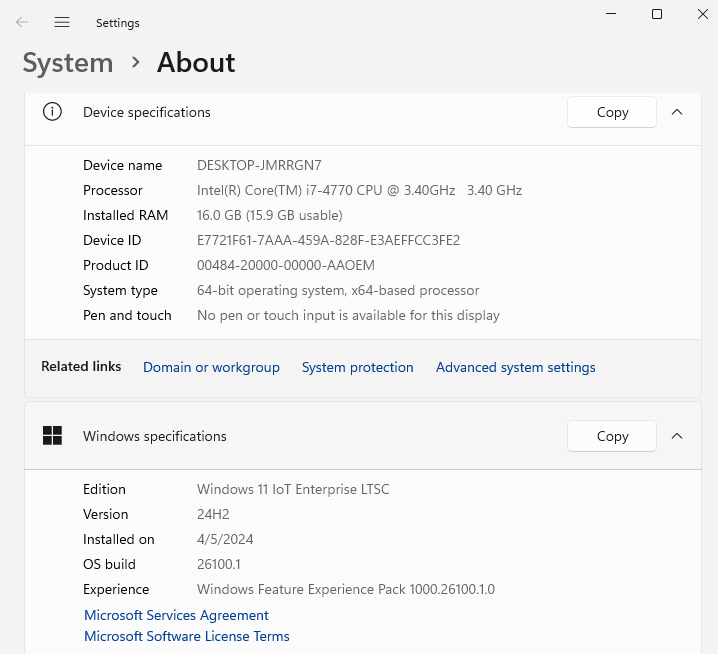Click the Windows specifications header

363,436
